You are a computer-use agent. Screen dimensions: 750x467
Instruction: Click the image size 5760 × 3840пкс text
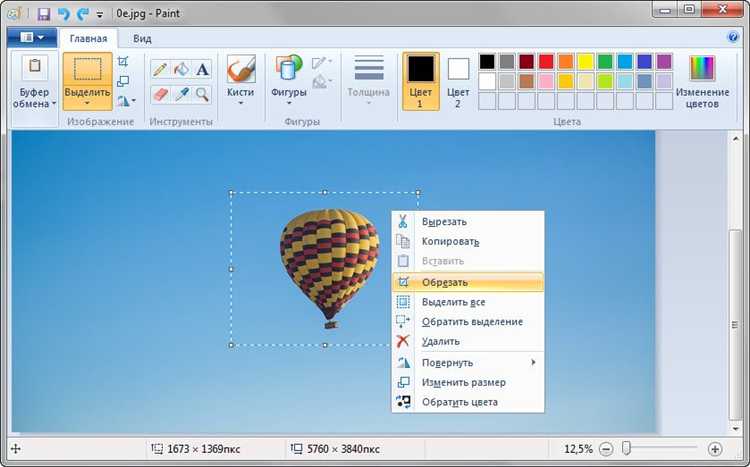(x=343, y=449)
